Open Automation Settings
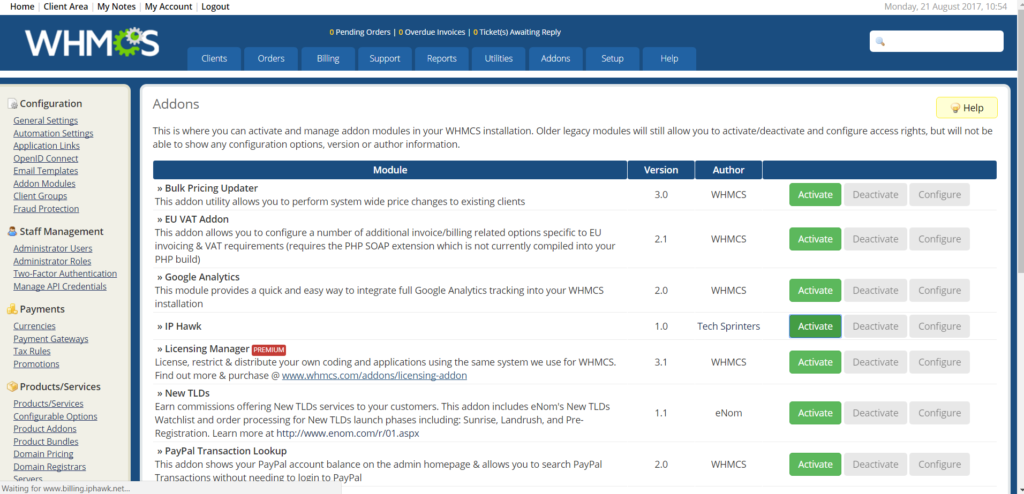The image size is (1024, 494). [x=54, y=133]
